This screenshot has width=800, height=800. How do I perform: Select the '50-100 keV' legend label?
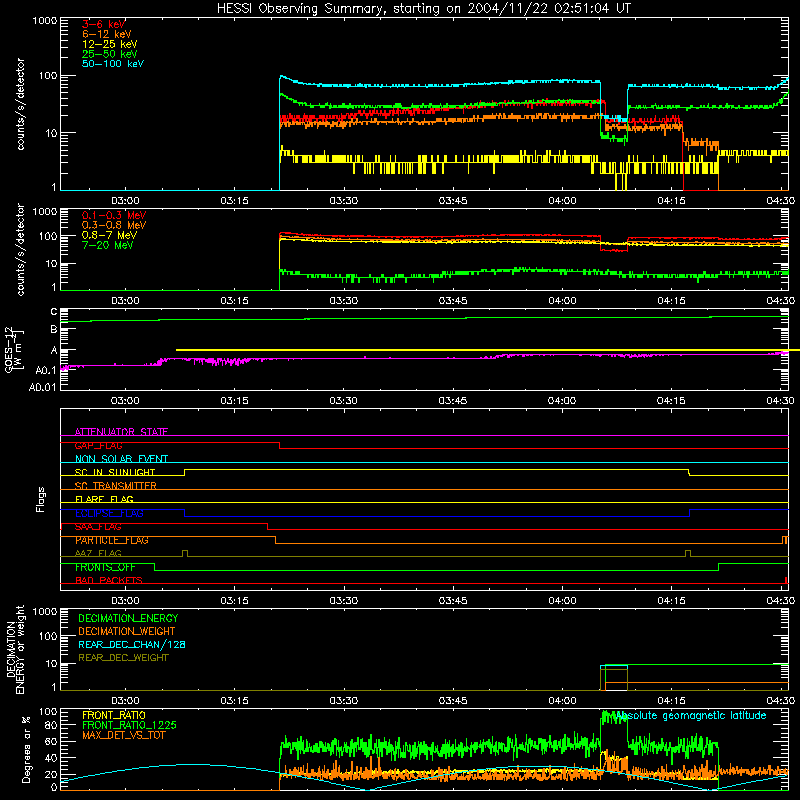112,64
